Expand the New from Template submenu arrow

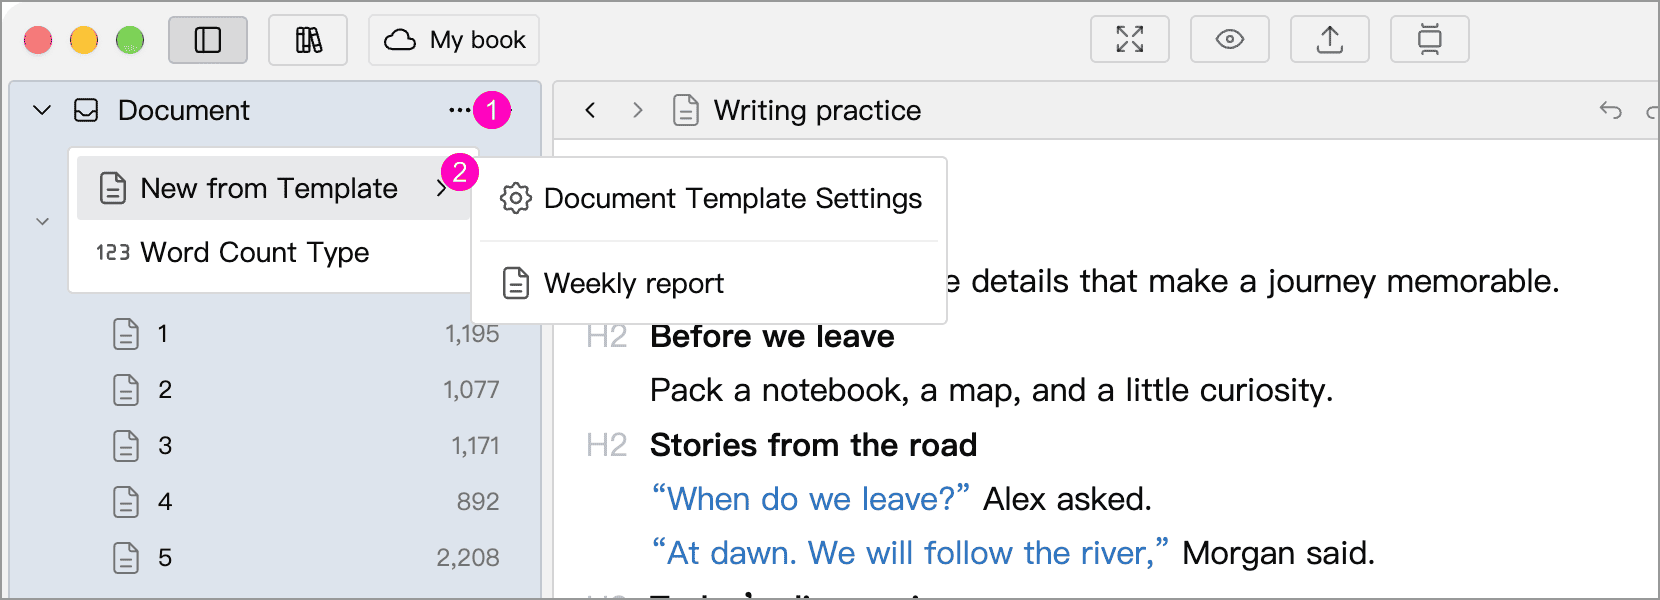(x=441, y=188)
